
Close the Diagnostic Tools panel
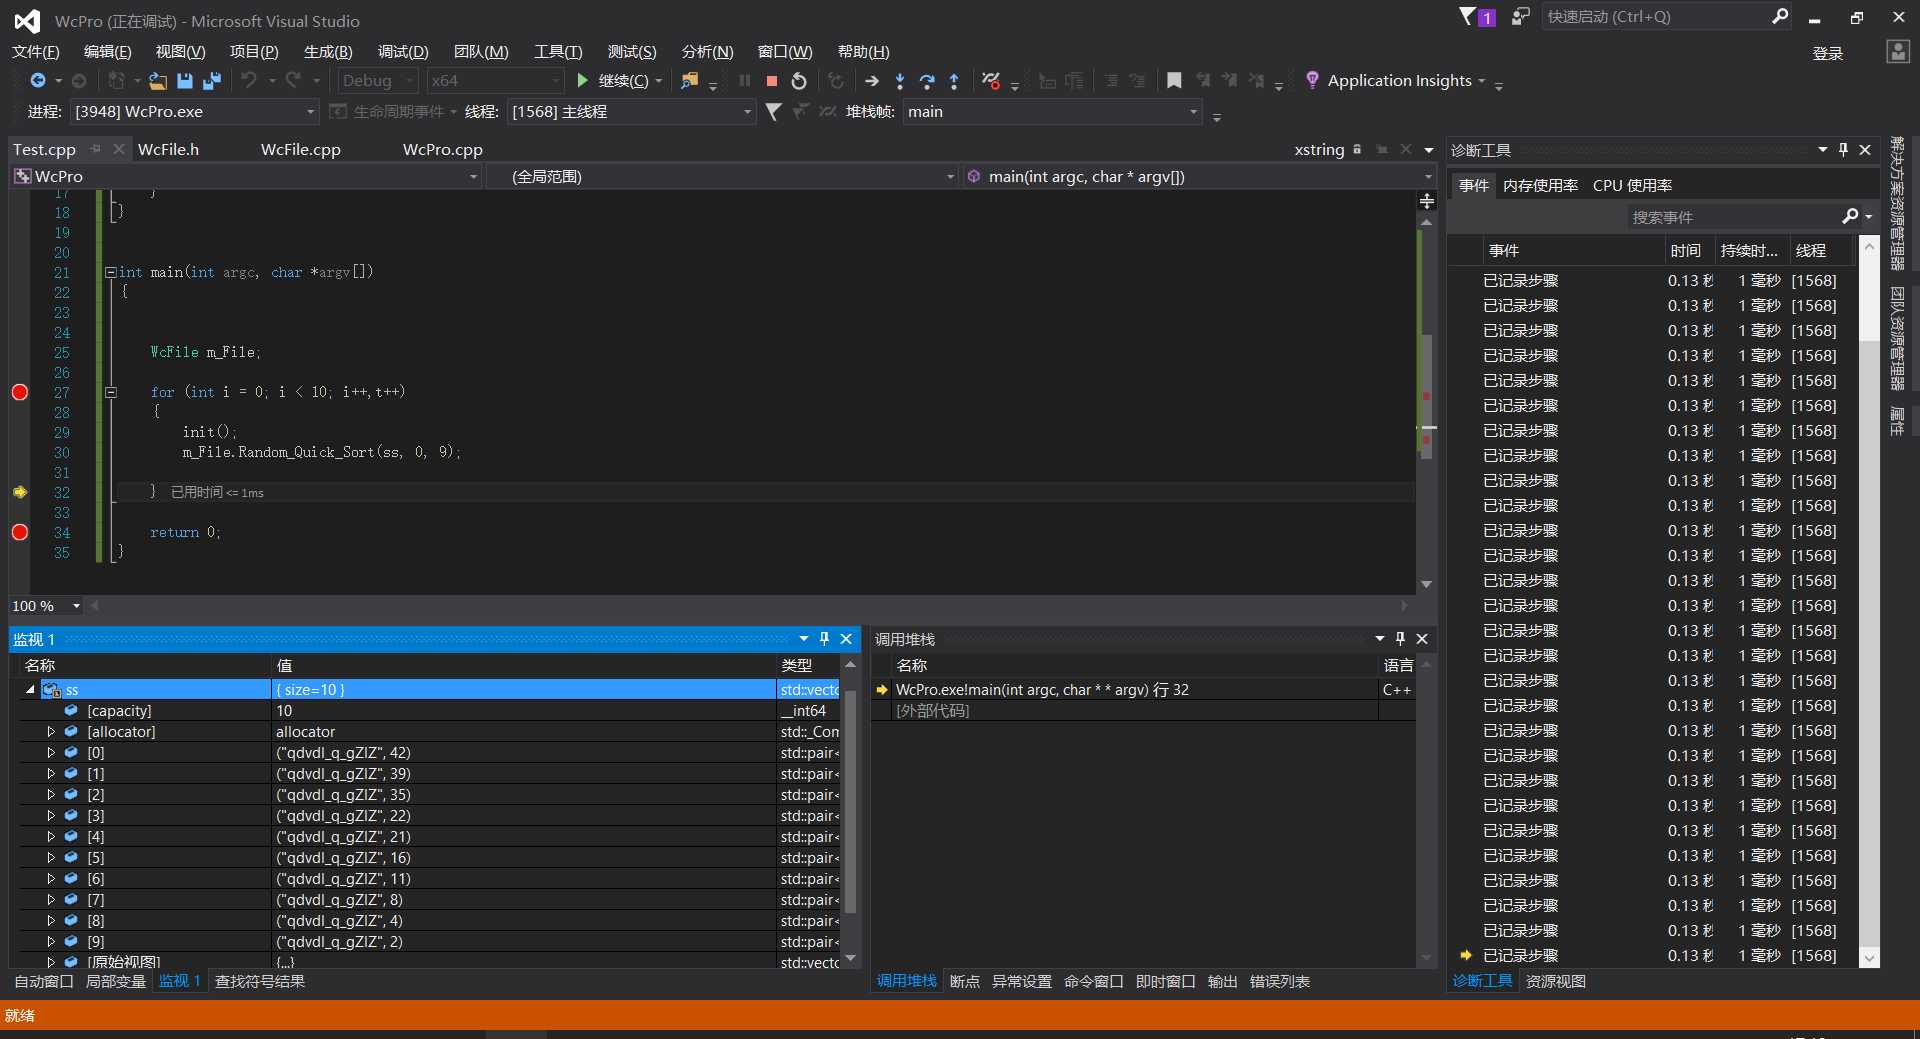coord(1865,150)
